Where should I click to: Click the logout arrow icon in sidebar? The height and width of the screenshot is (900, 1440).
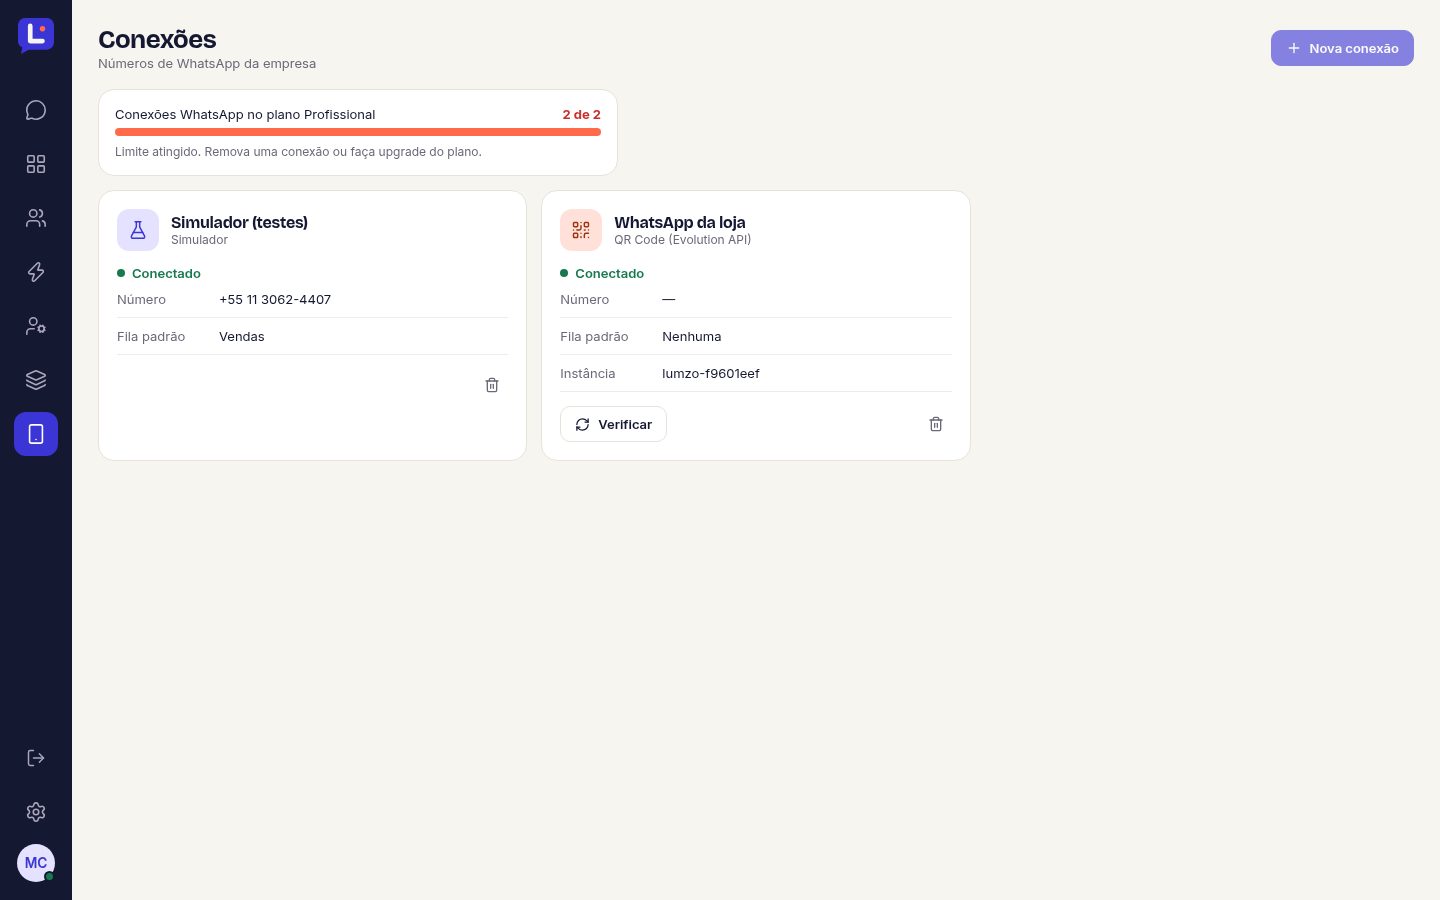point(36,758)
